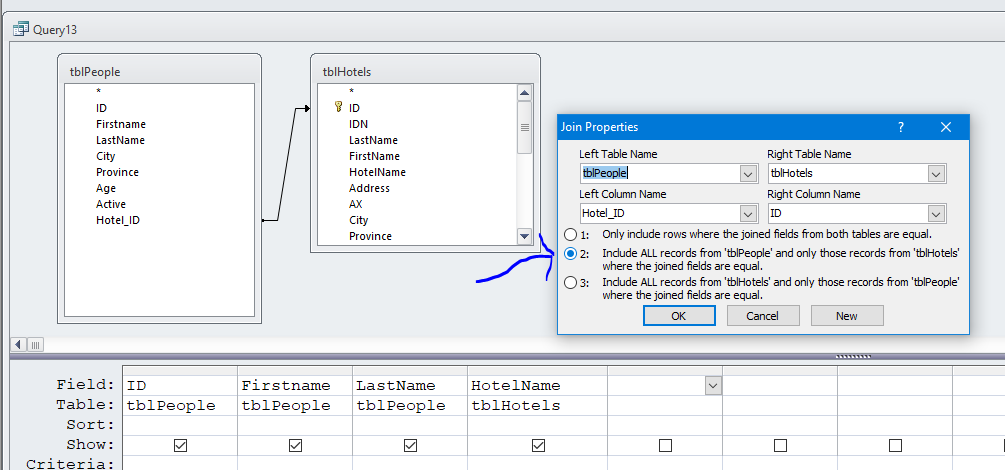
Task: Select the Province field in tblHotels
Action: point(370,236)
